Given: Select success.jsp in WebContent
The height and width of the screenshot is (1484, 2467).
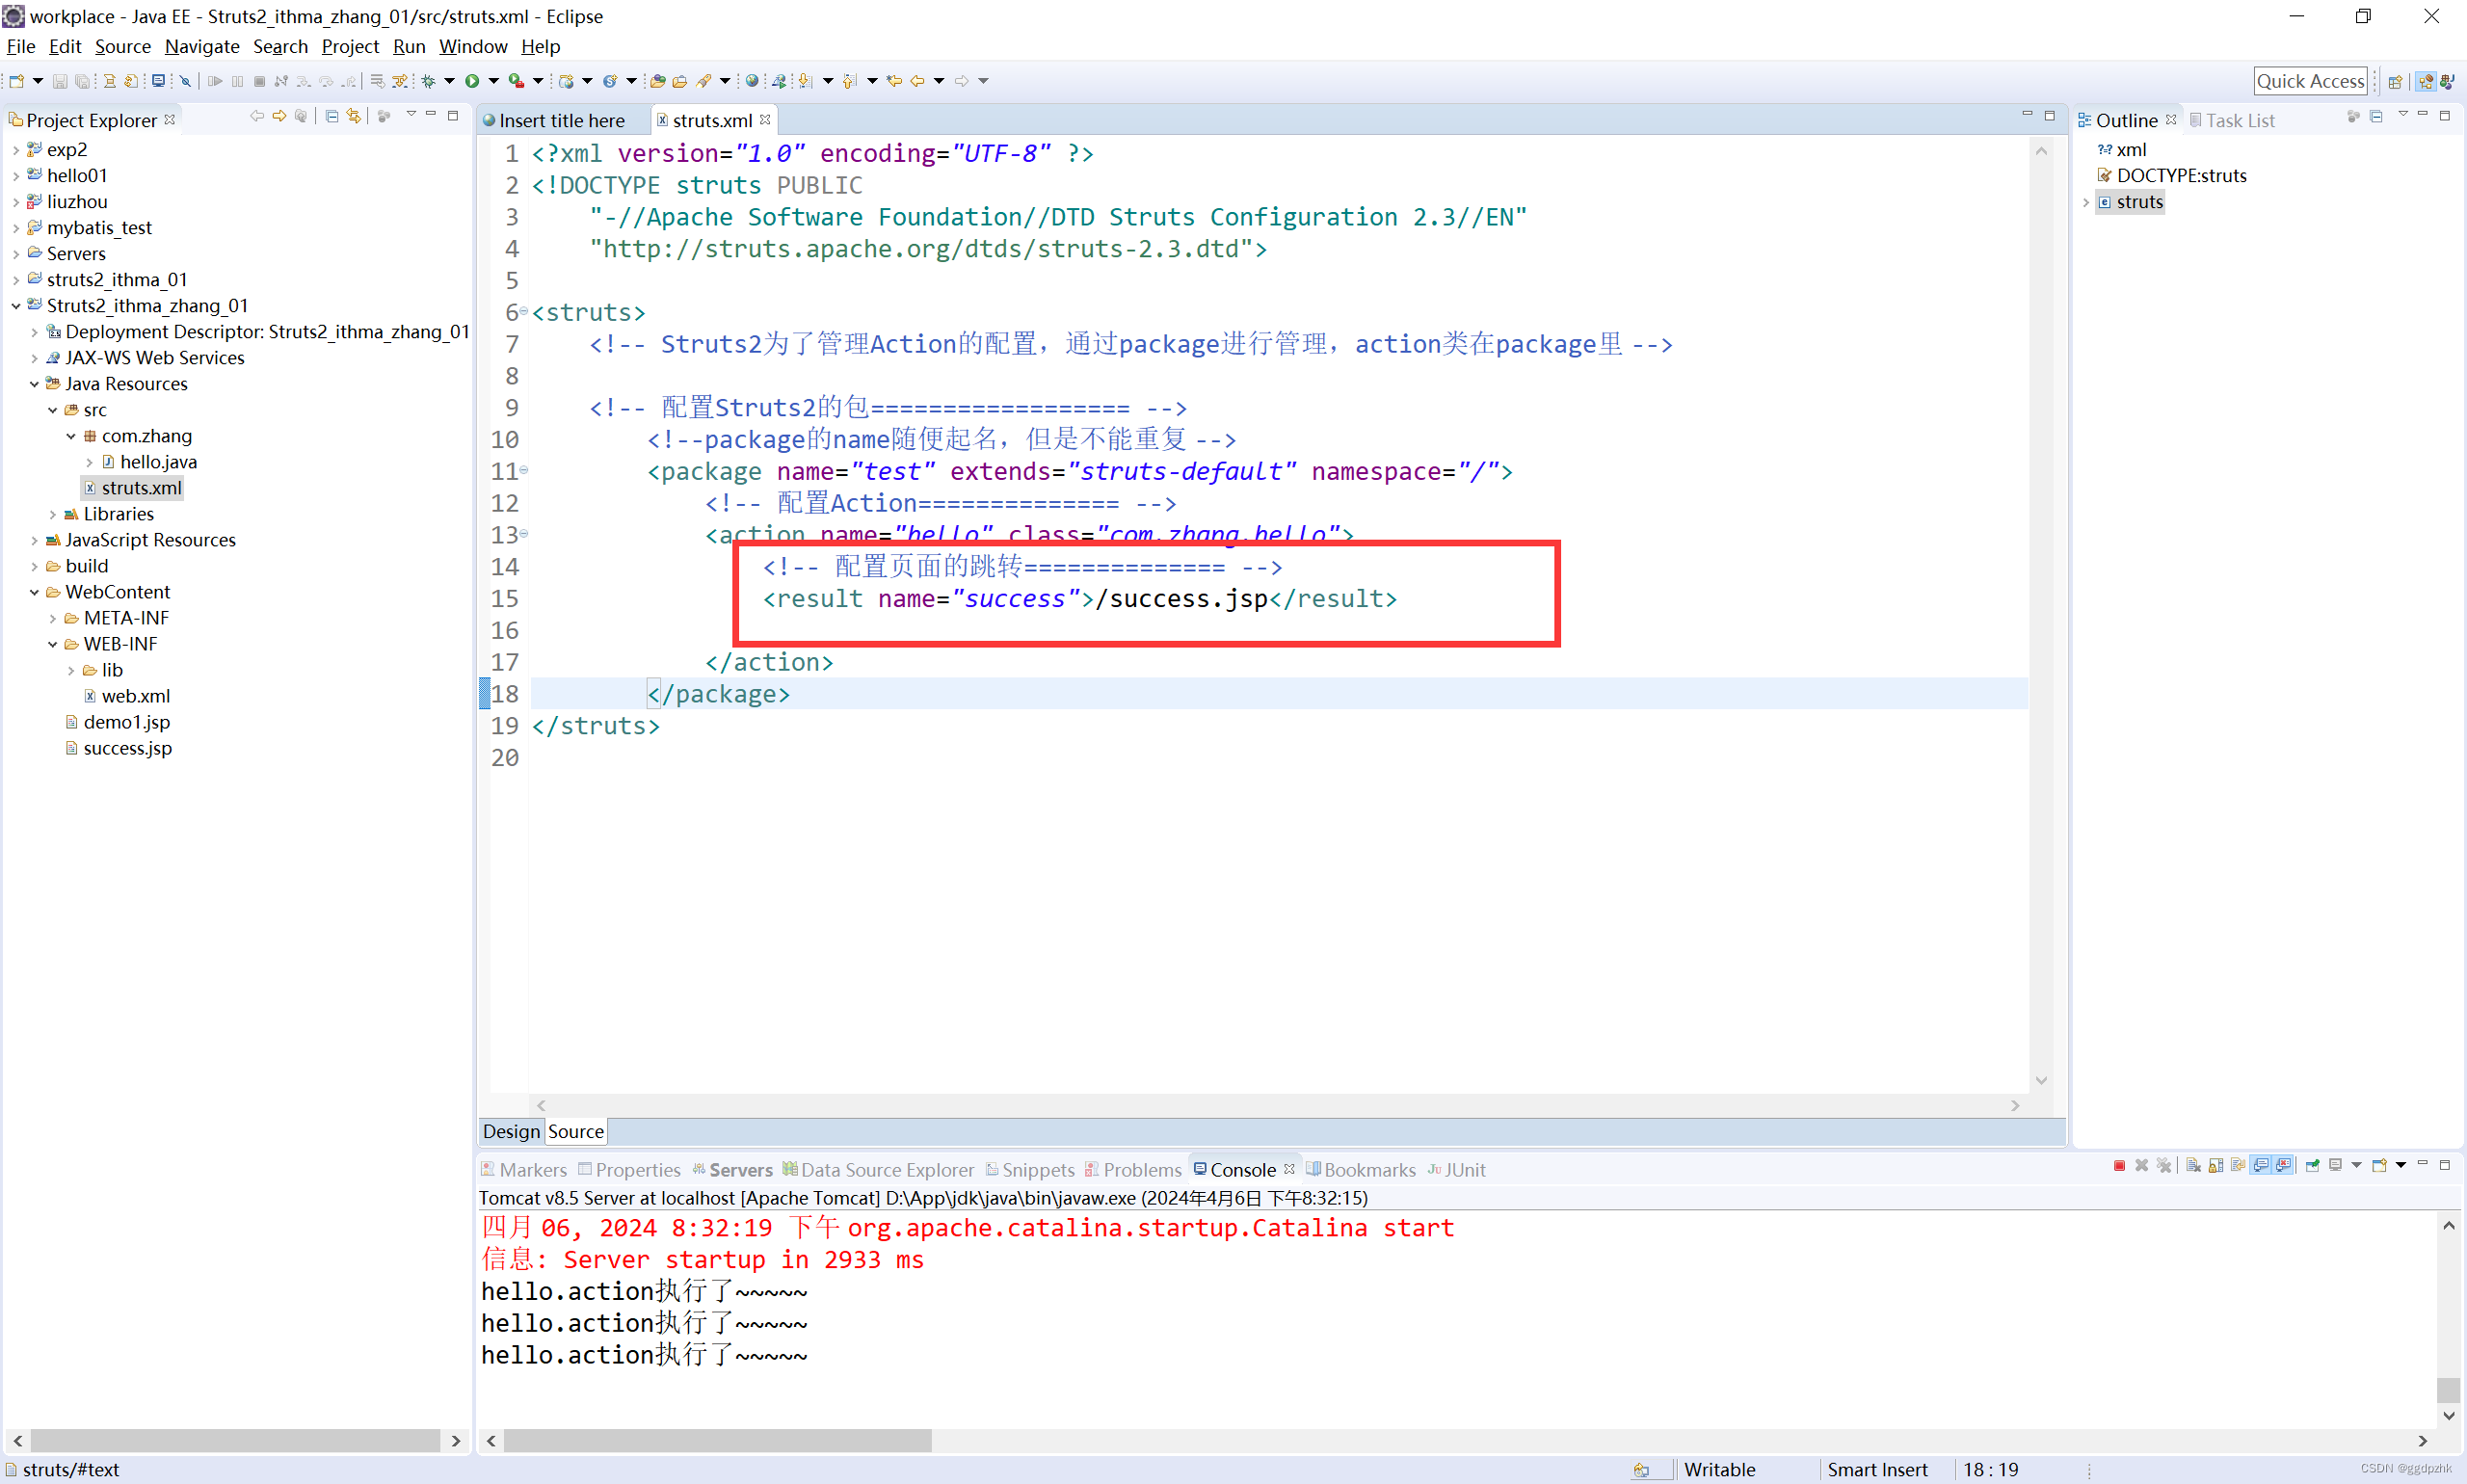Looking at the screenshot, I should (127, 748).
